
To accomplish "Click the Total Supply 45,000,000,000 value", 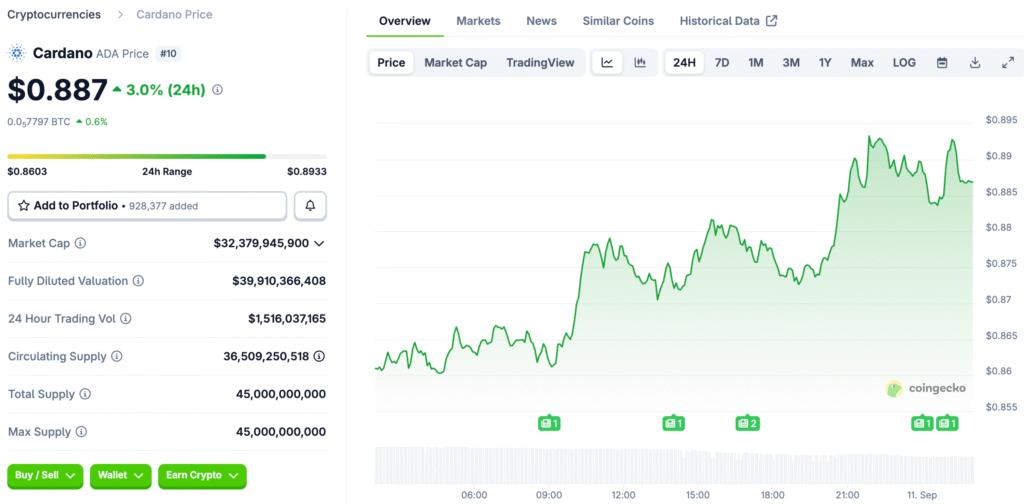I will (281, 394).
